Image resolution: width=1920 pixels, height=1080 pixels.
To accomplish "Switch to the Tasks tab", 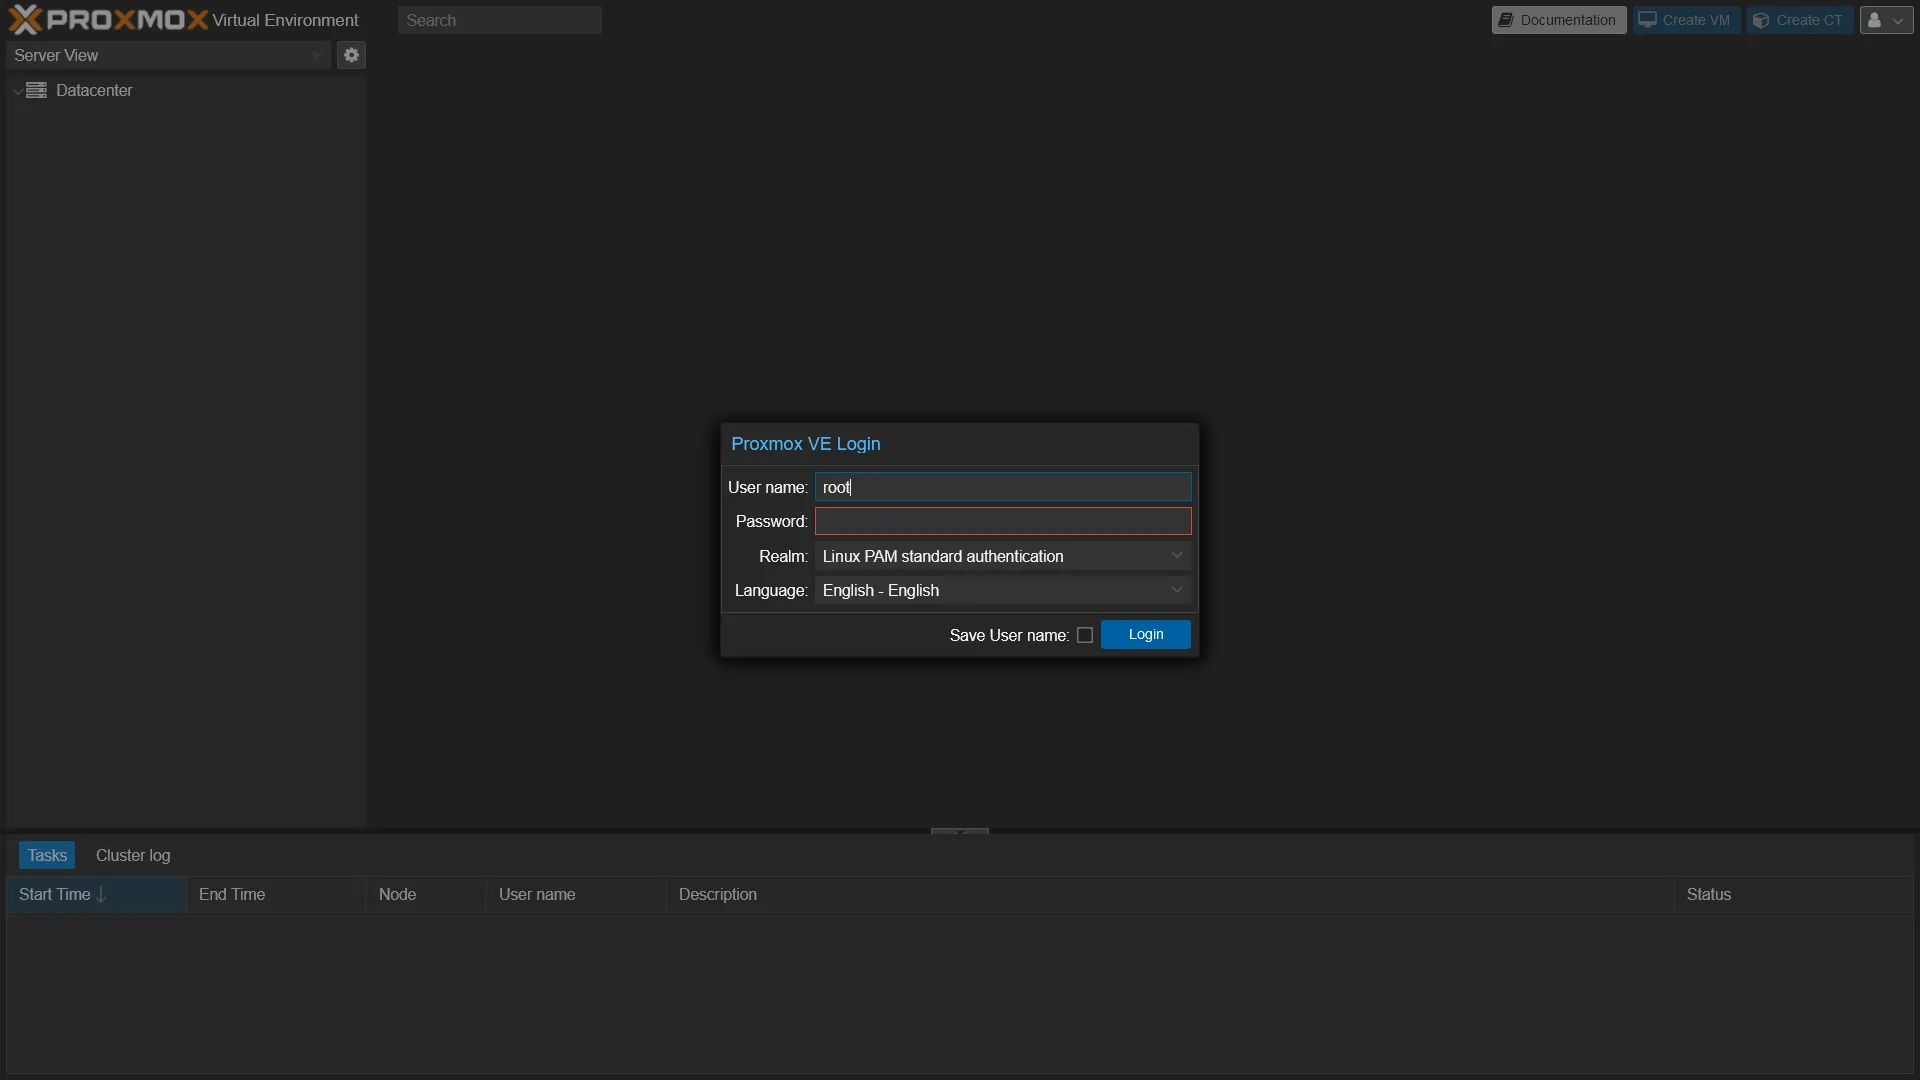I will pyautogui.click(x=46, y=856).
